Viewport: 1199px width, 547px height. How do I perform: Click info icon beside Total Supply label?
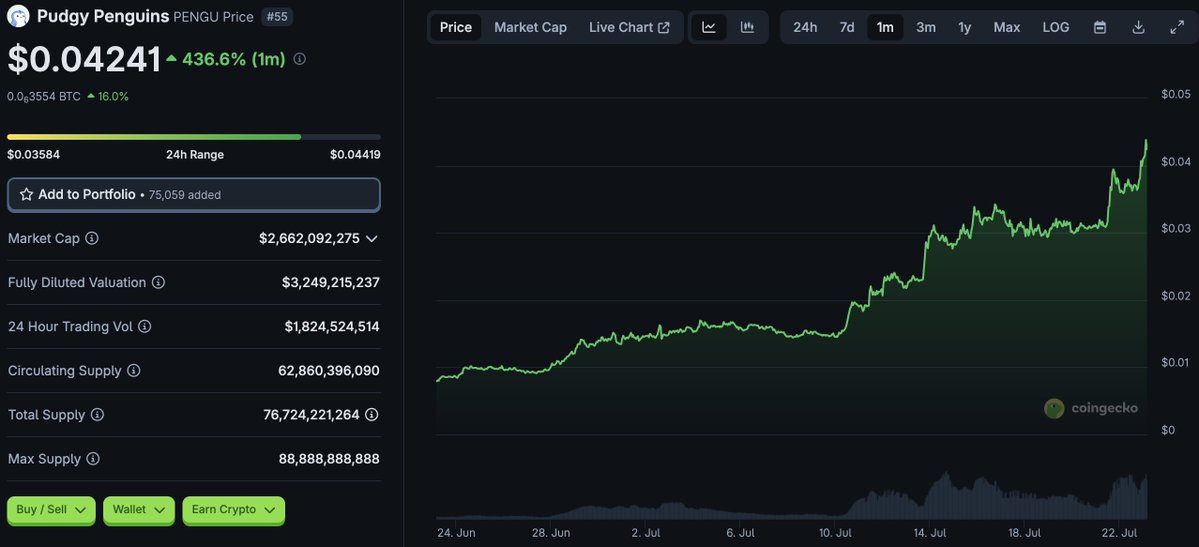pos(97,415)
